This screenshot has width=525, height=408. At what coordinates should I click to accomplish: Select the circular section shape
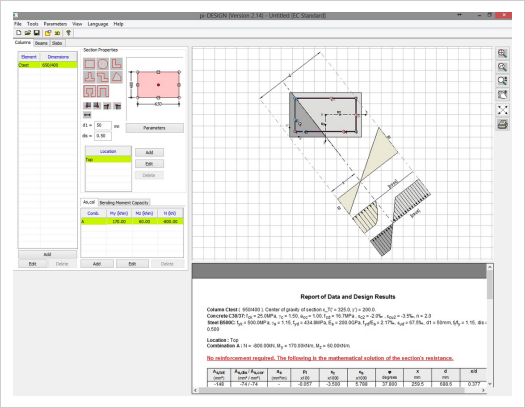pyautogui.click(x=103, y=64)
